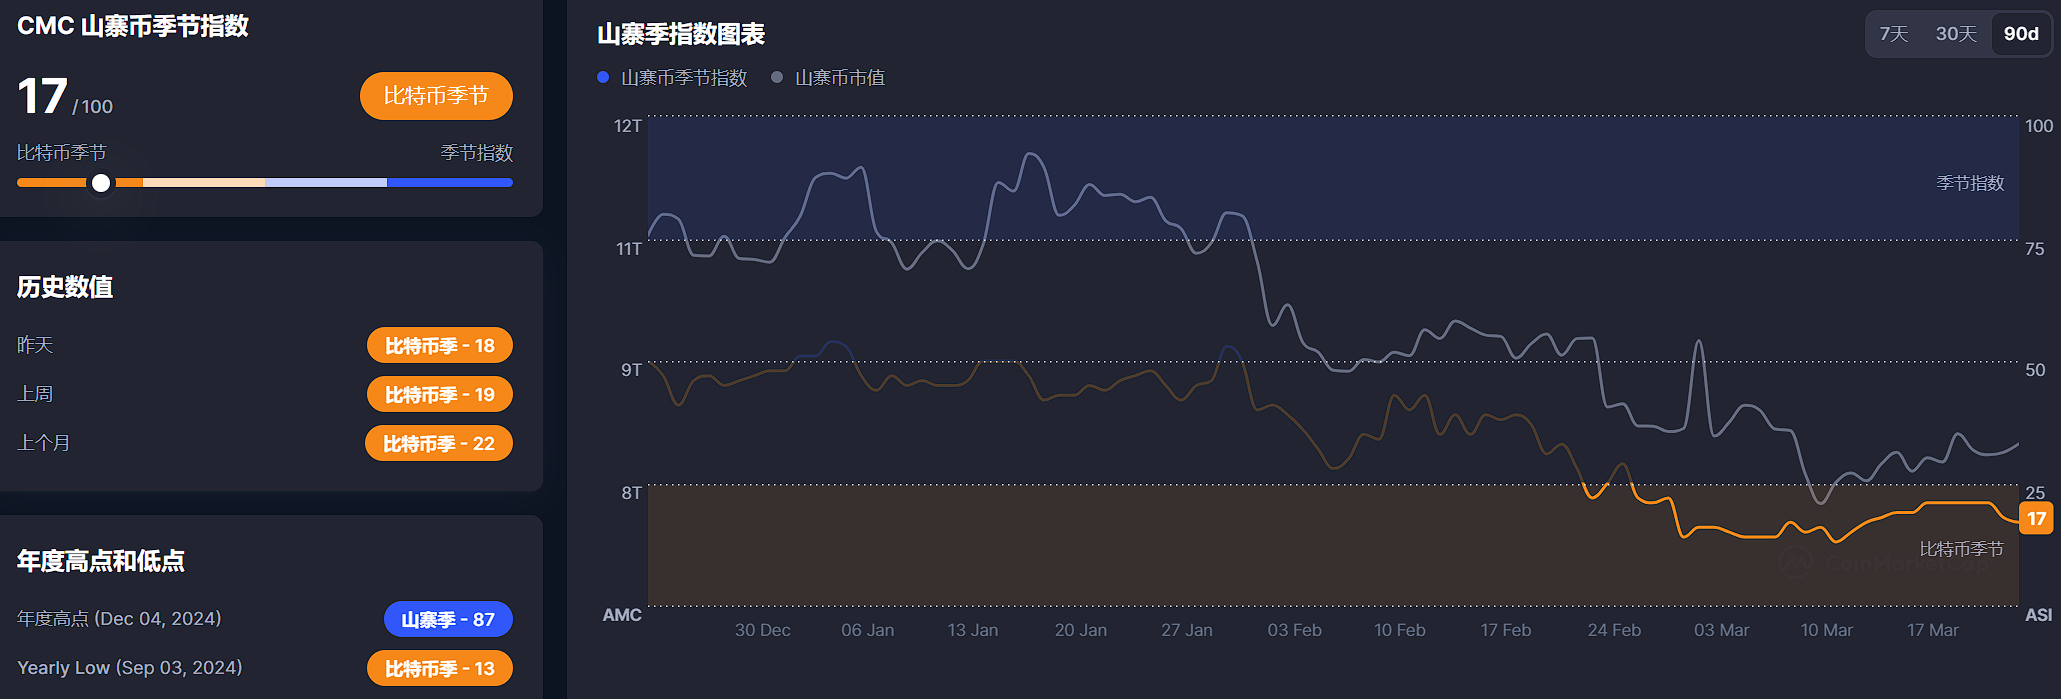2061x699 pixels.
Task: Switch chart range to 30天
Action: coord(1956,34)
